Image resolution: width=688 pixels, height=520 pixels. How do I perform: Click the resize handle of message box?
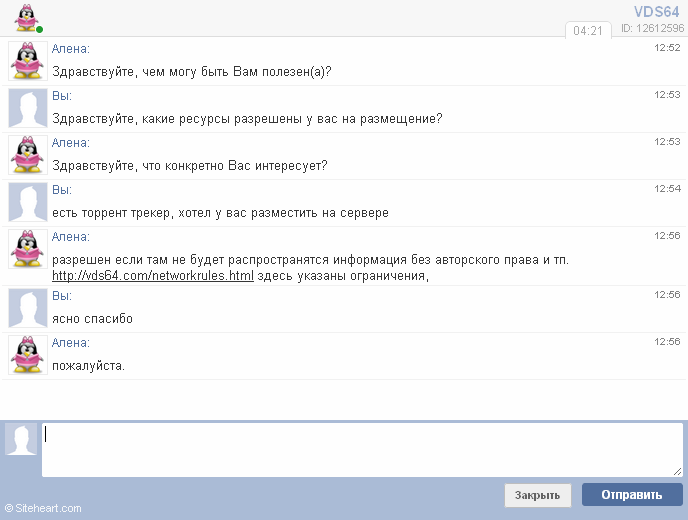pyautogui.click(x=677, y=471)
